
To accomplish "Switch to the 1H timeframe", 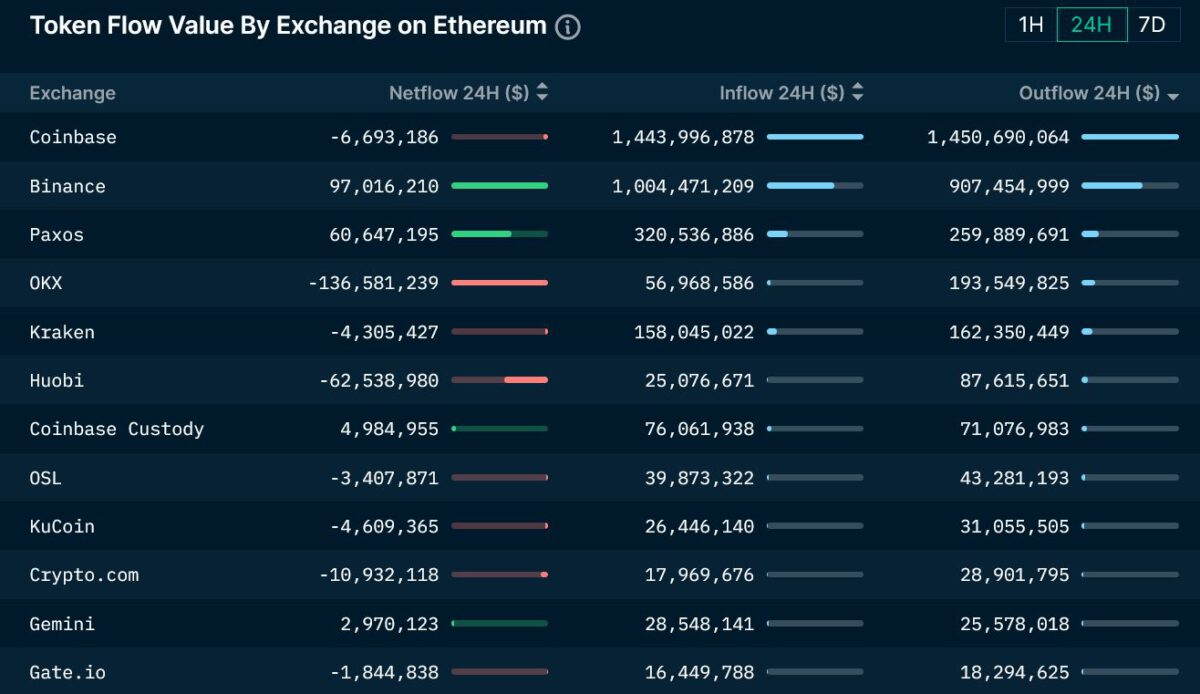I will (x=1030, y=25).
